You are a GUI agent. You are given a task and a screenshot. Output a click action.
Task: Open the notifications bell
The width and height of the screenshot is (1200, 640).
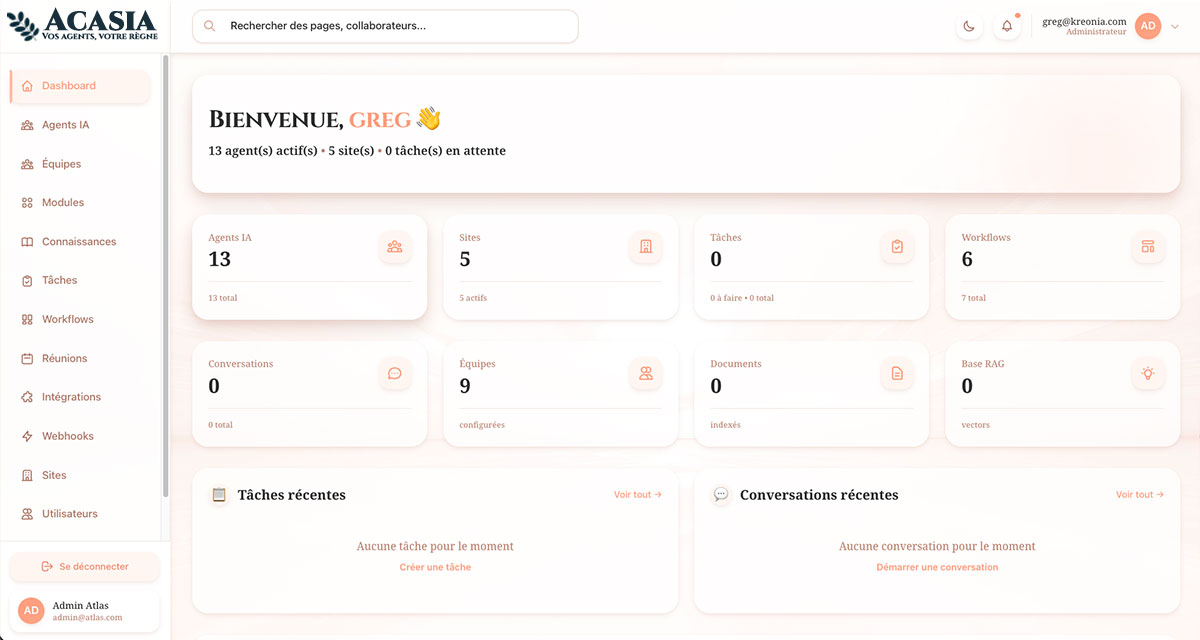click(1007, 26)
